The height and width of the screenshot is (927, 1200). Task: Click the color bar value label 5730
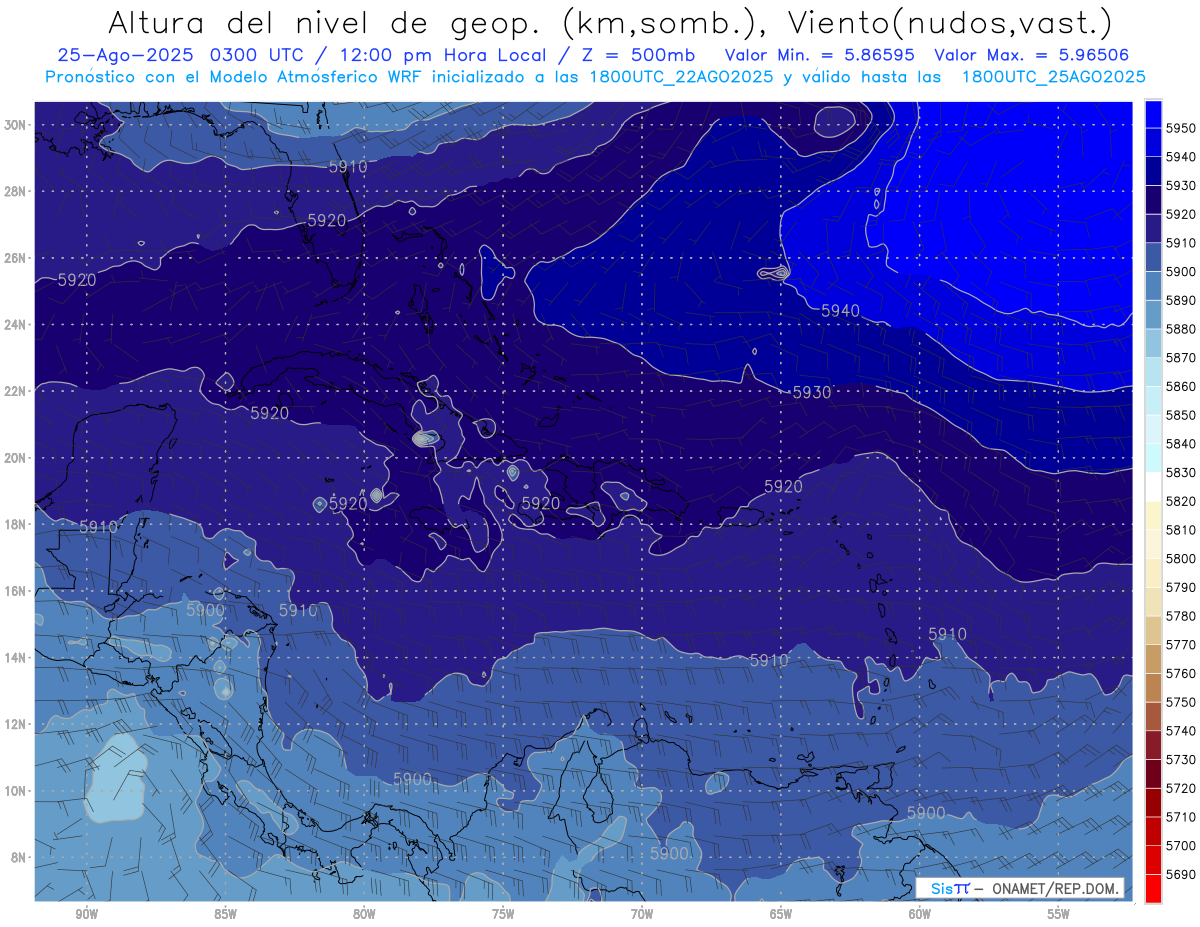tap(1182, 759)
